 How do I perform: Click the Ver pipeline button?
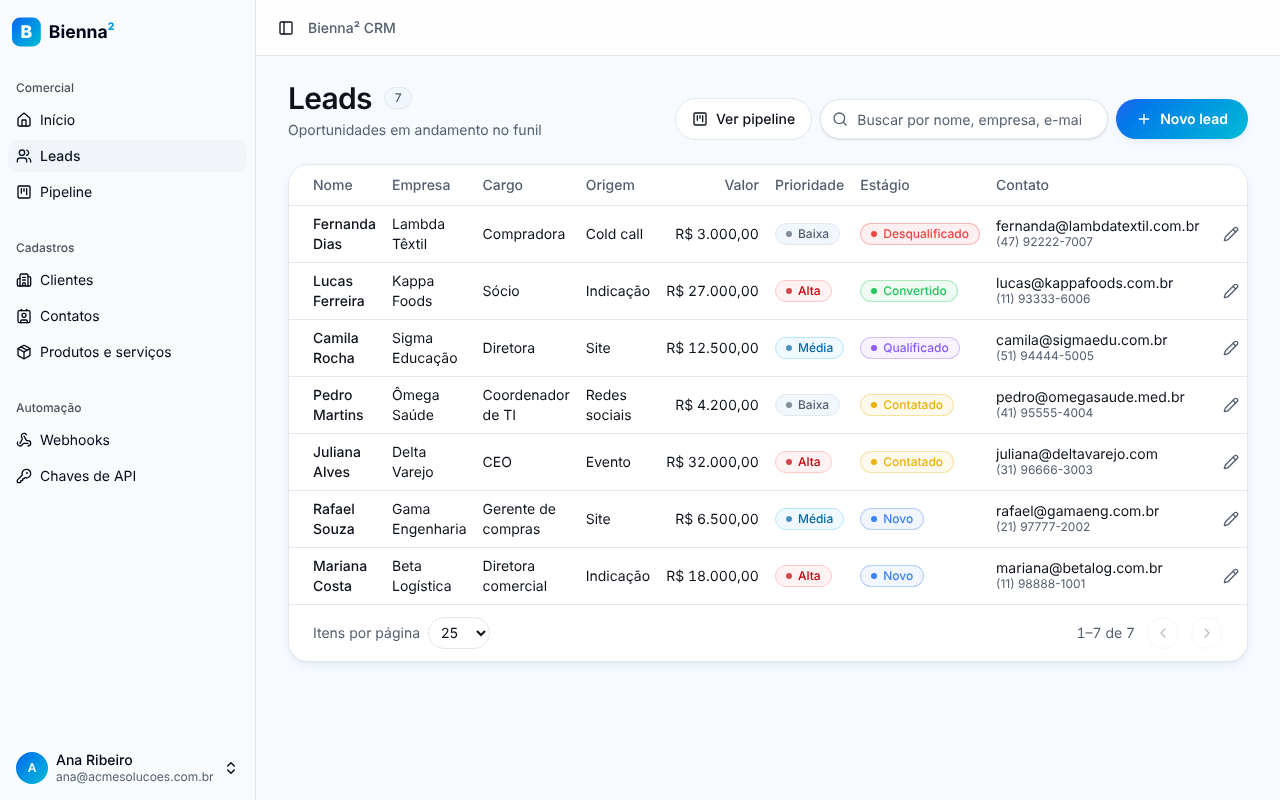744,119
